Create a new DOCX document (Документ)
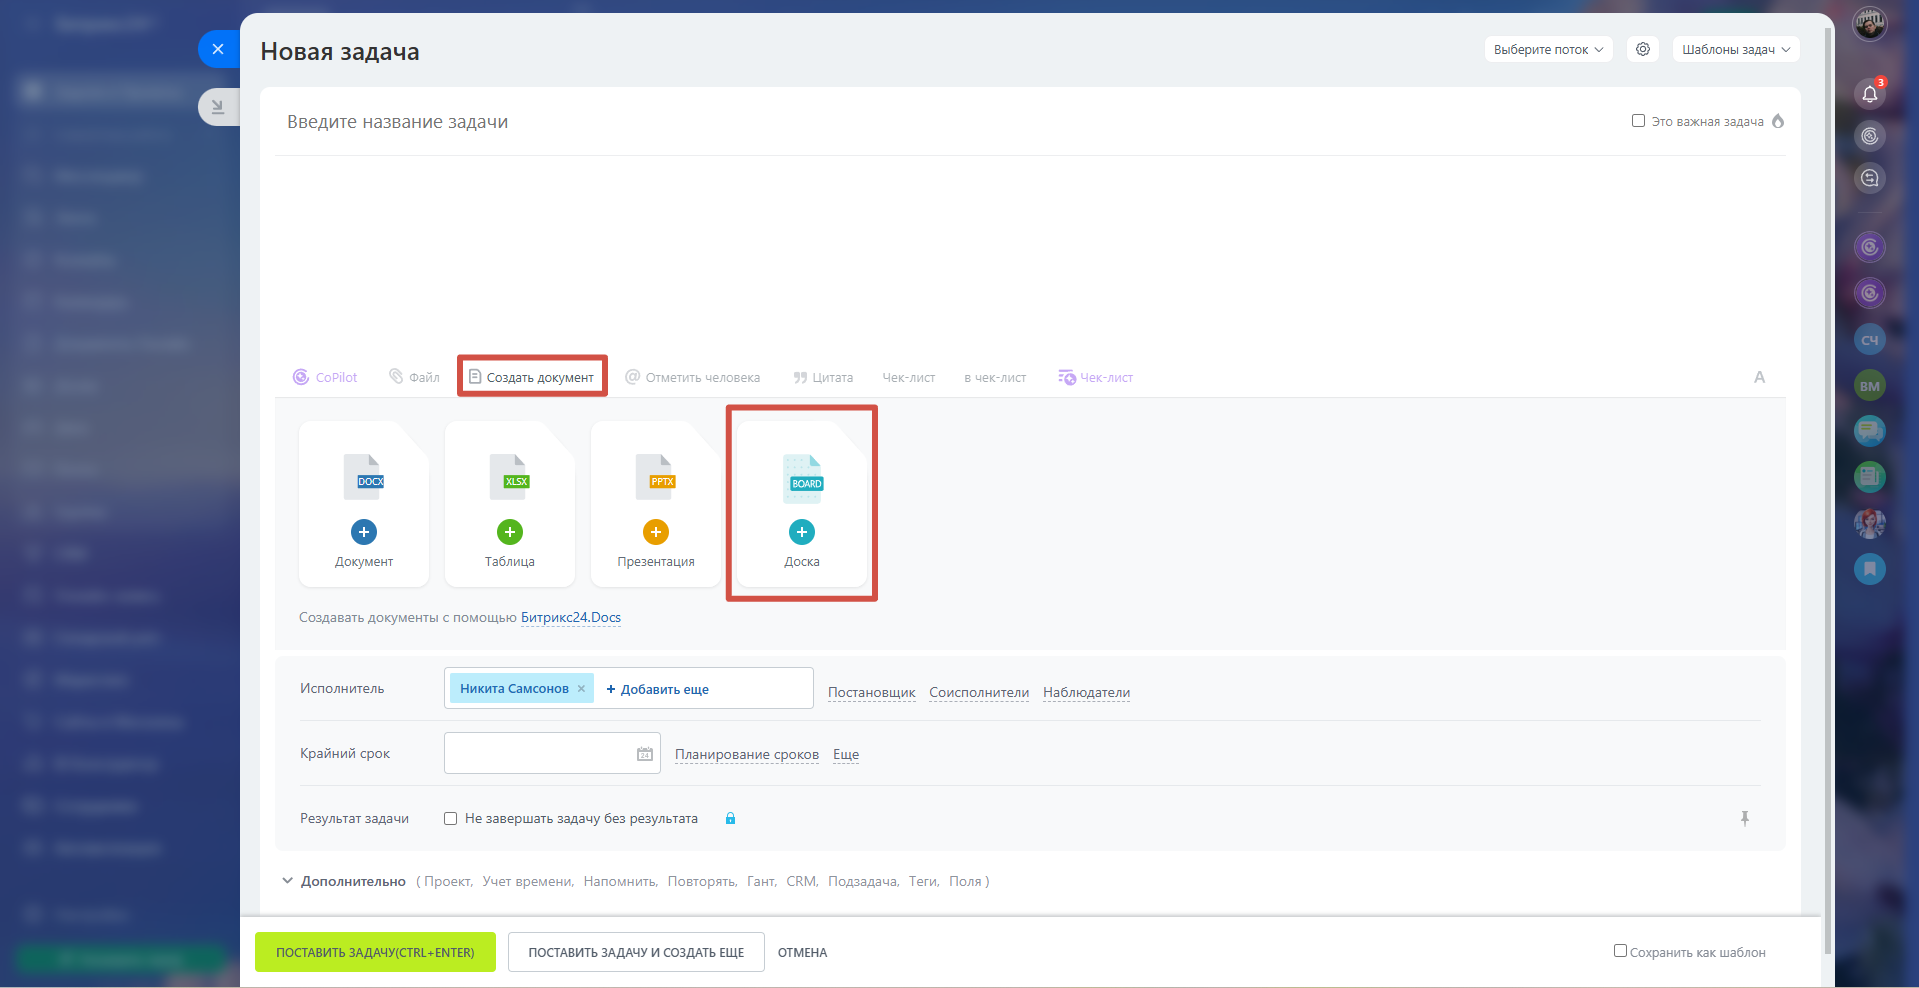 [364, 532]
